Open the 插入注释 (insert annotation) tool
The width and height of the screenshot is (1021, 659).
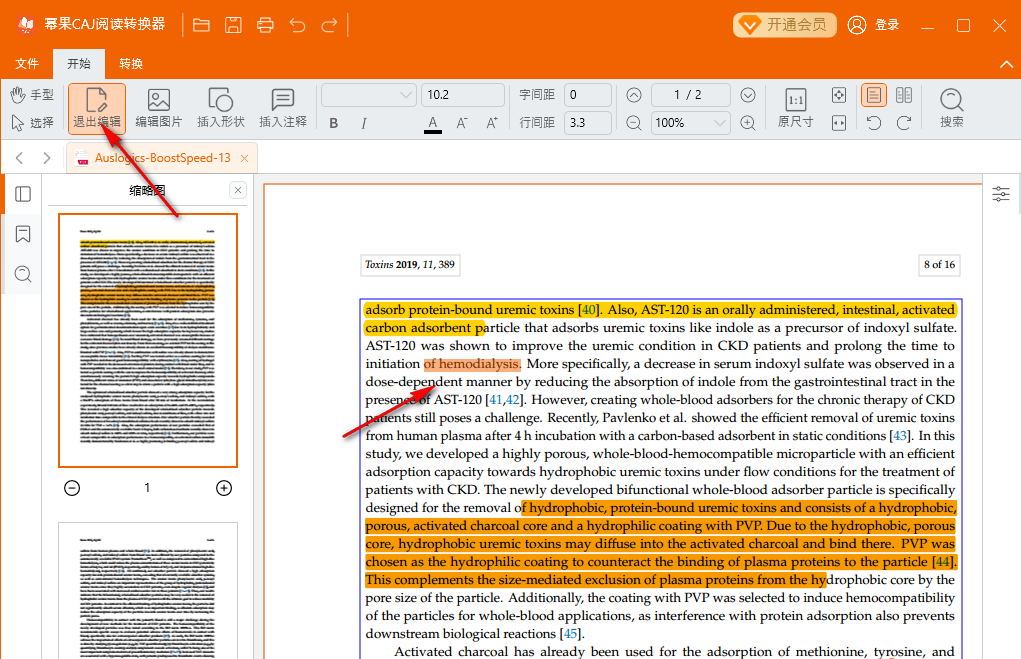coord(283,108)
